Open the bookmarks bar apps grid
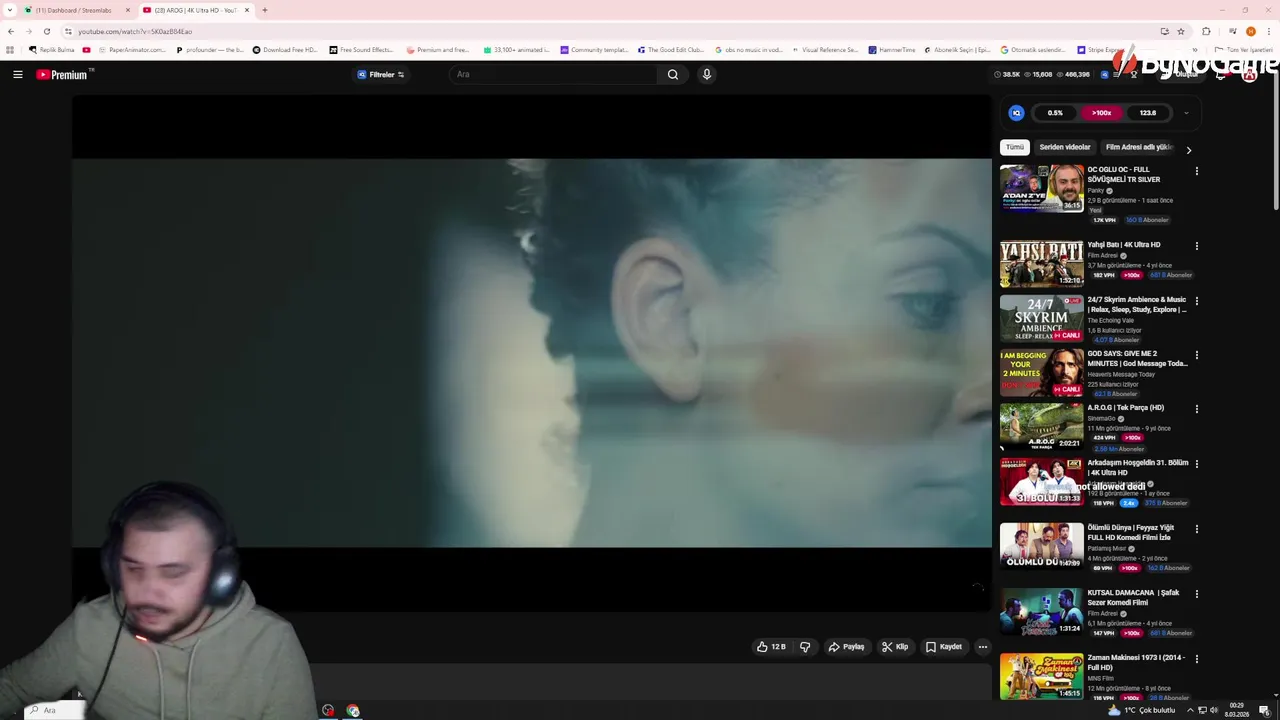This screenshot has height=720, width=1280. (10, 50)
